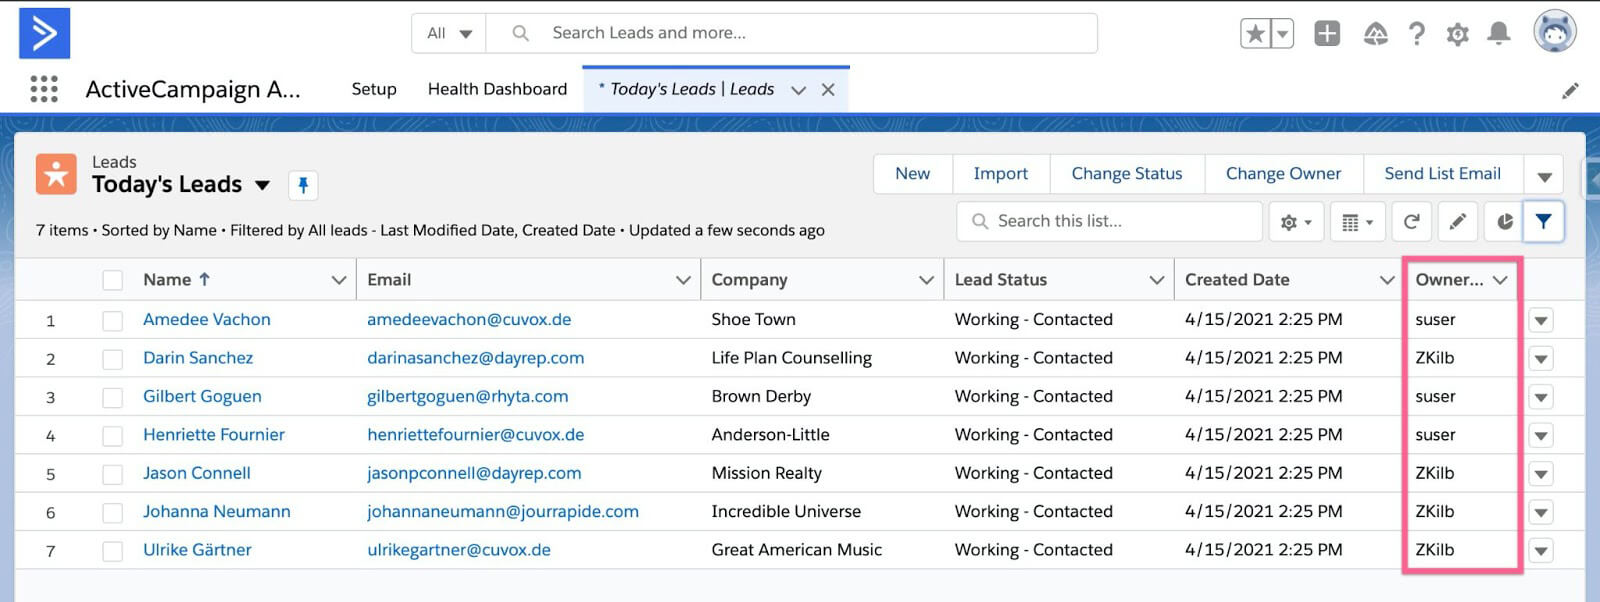Screen dimensions: 1600x602
Task: Open the notifications bell
Action: 1498,34
